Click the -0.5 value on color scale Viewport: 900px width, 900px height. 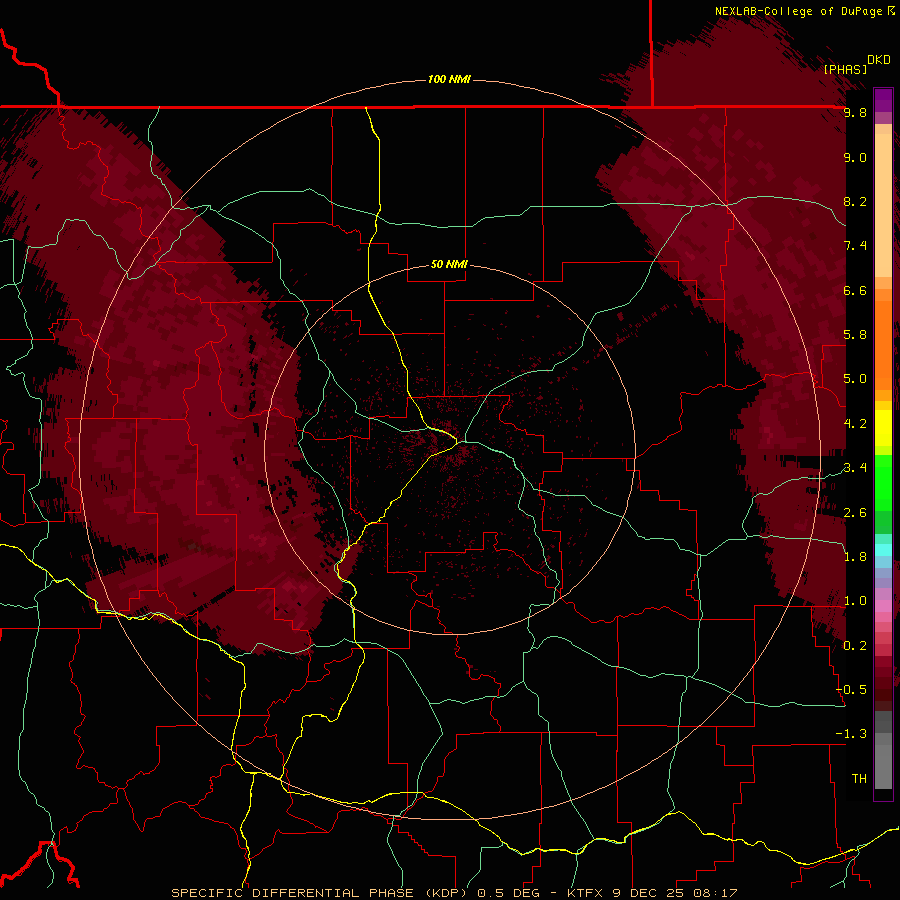click(x=851, y=690)
